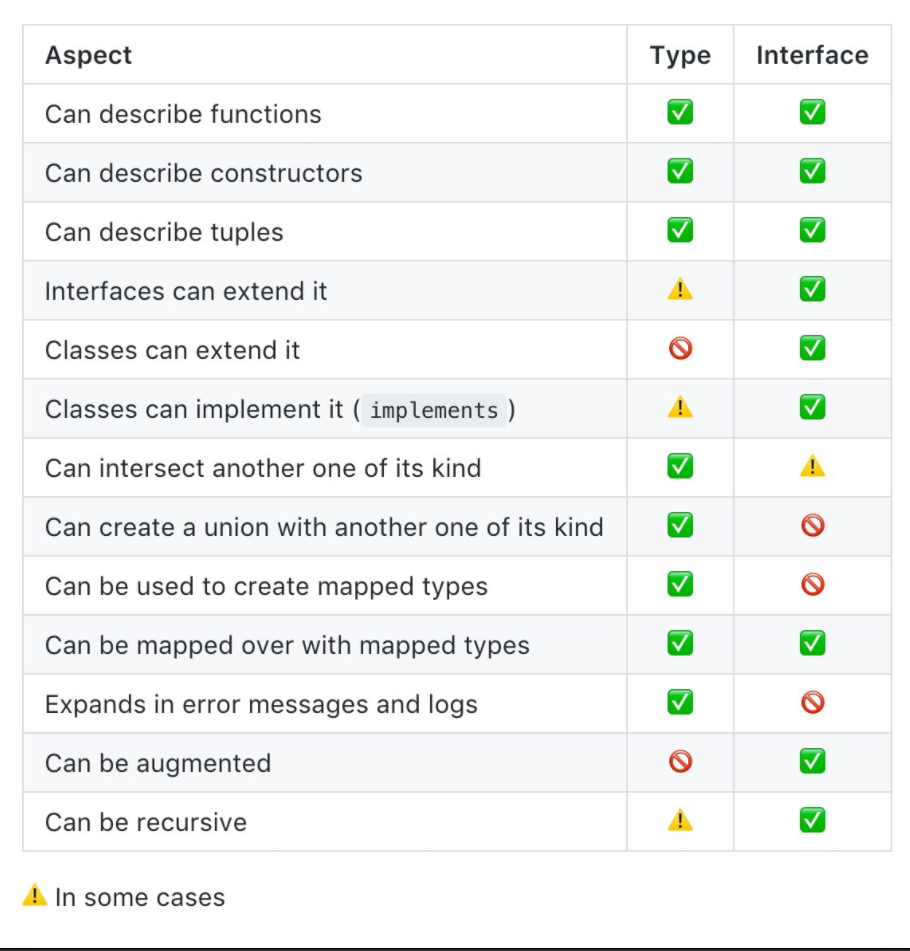Click Type check for Can describe tuples
910x951 pixels.
pos(680,231)
